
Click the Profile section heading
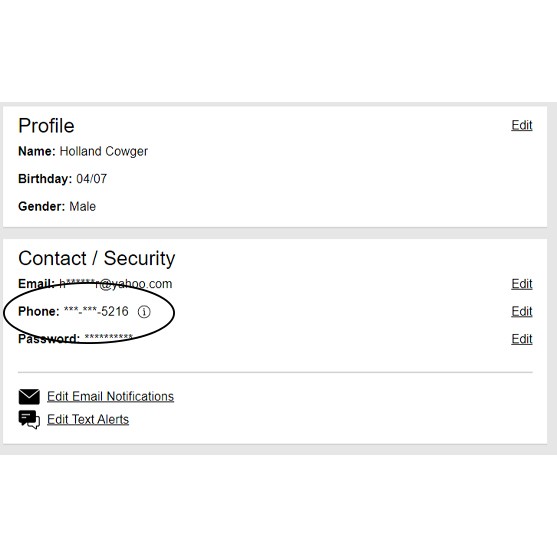(46, 126)
